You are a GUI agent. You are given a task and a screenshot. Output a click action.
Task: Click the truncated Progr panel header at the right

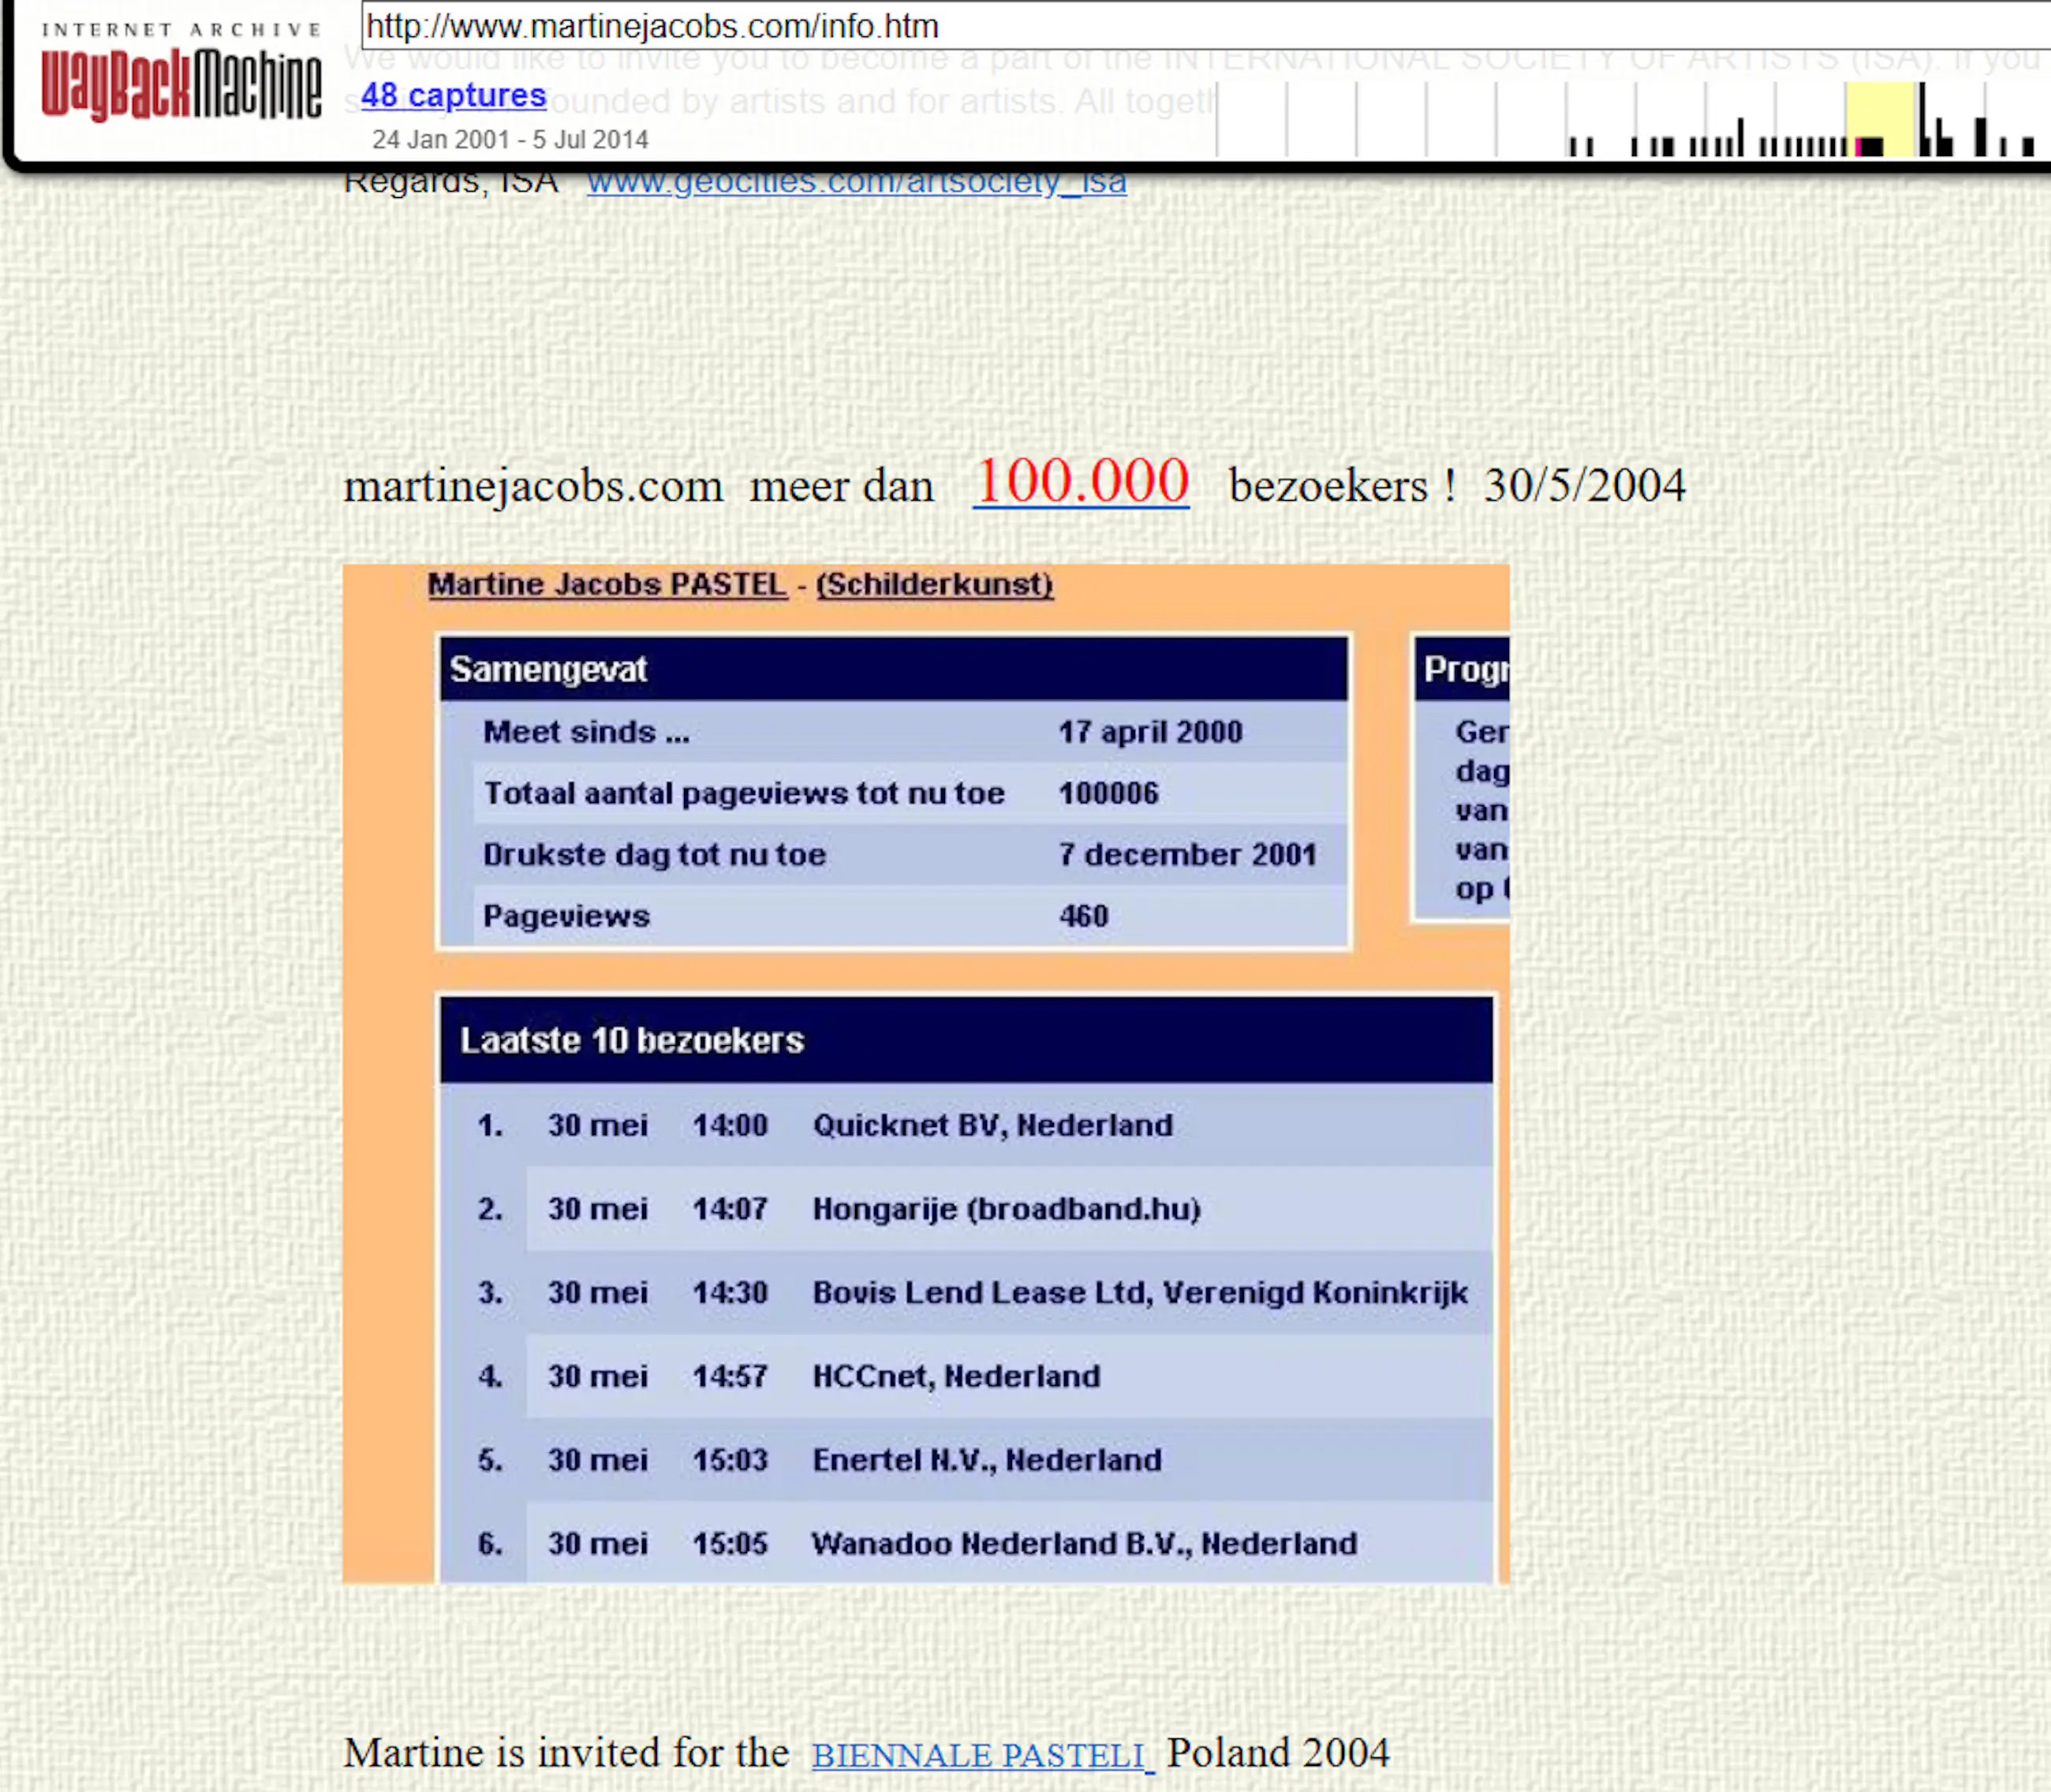[x=1464, y=669]
